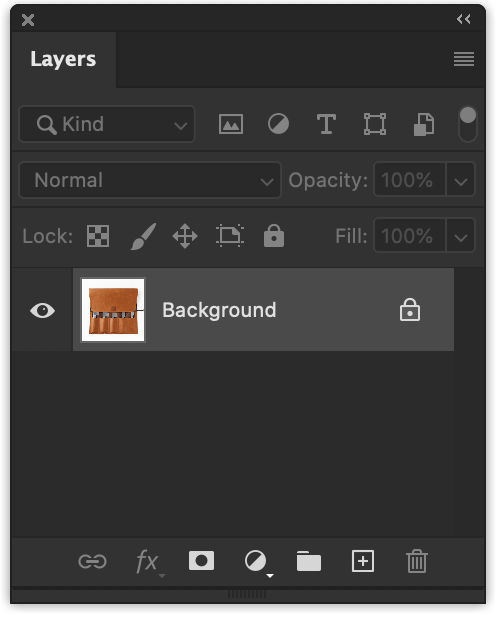Add layer mask icon
496x618 pixels.
201,560
